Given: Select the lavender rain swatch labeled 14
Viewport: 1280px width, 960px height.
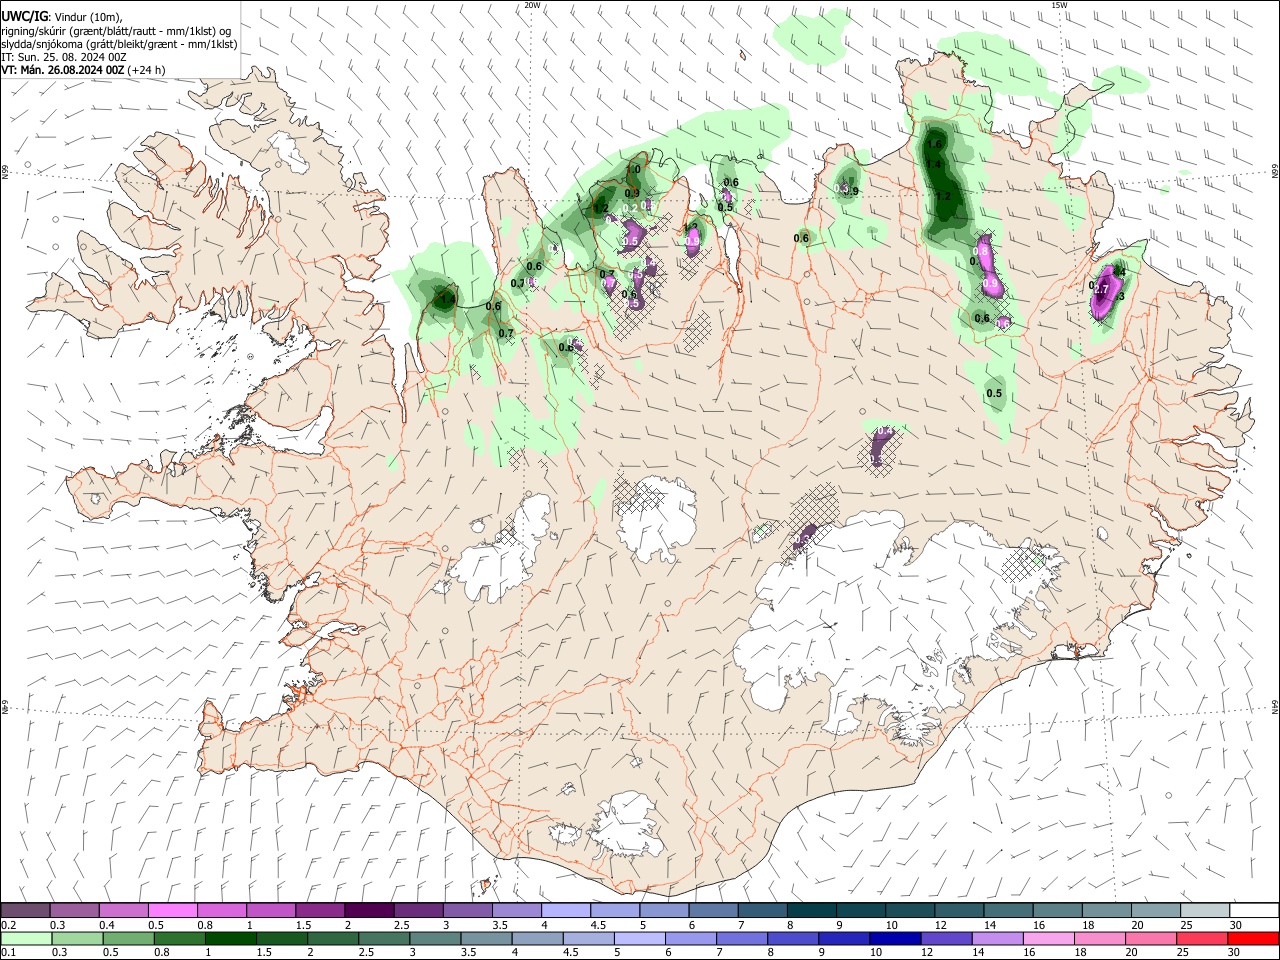Looking at the screenshot, I should click(997, 938).
